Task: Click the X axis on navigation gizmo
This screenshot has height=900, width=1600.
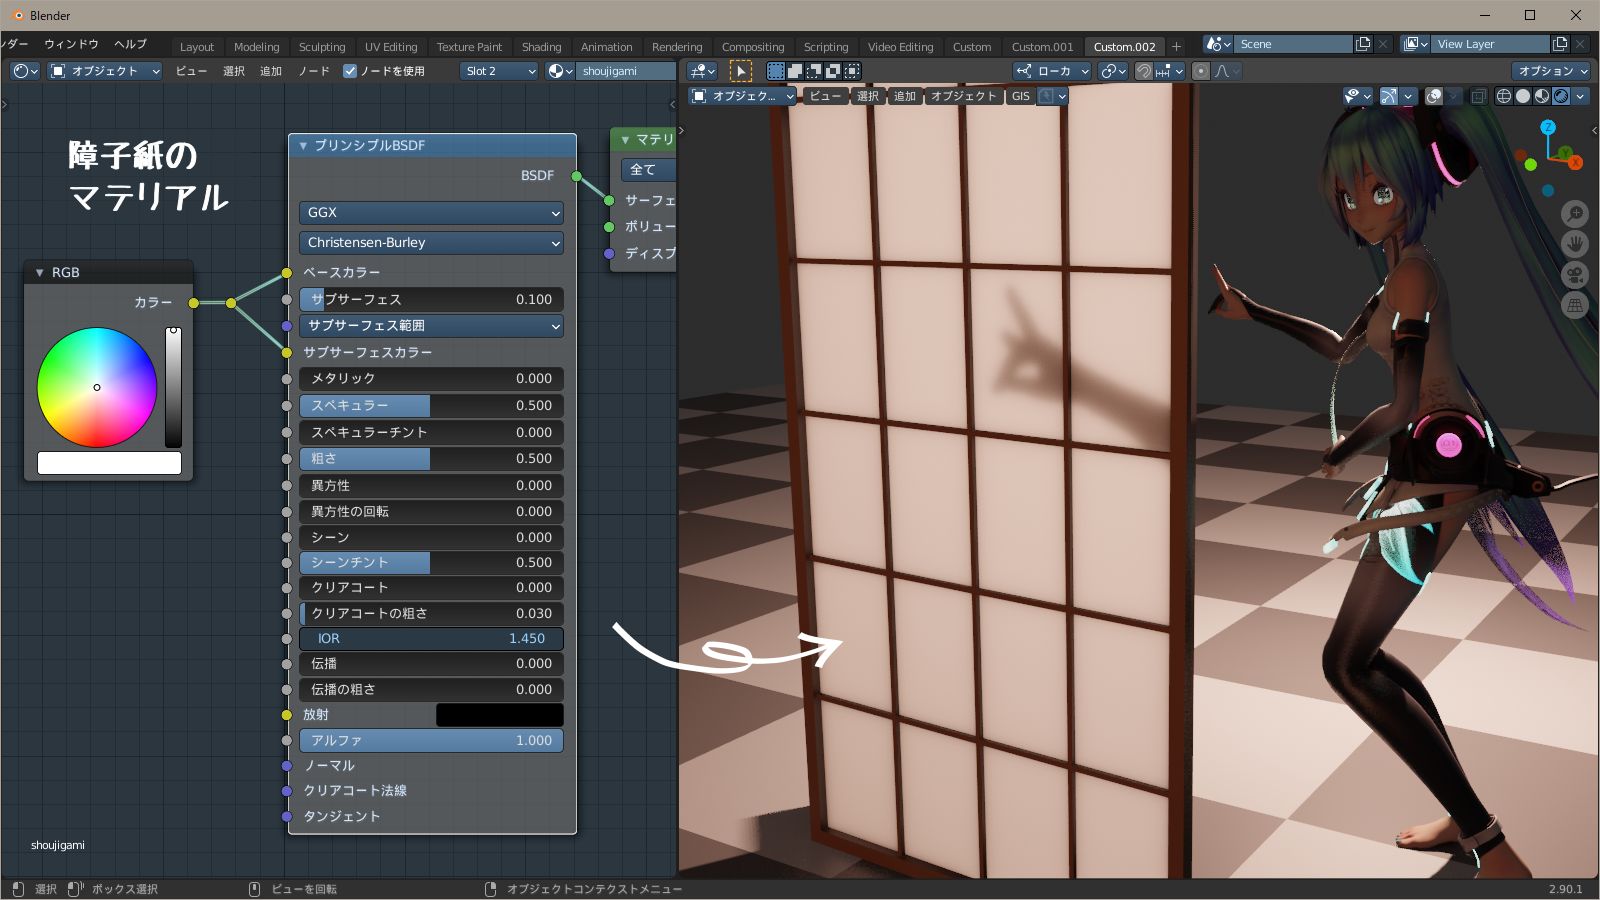Action: tap(1575, 162)
